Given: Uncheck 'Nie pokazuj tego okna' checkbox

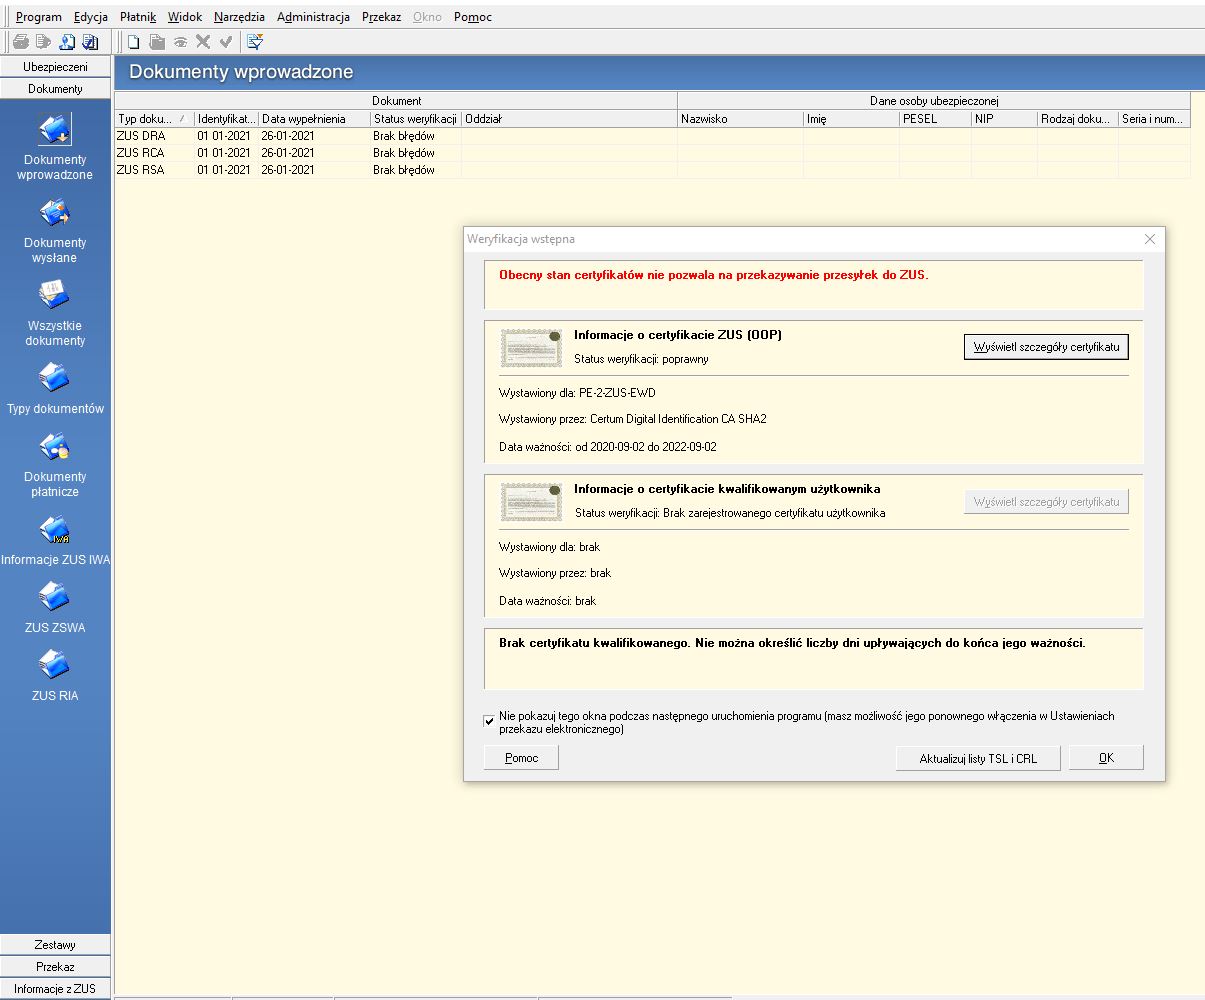Looking at the screenshot, I should 489,721.
